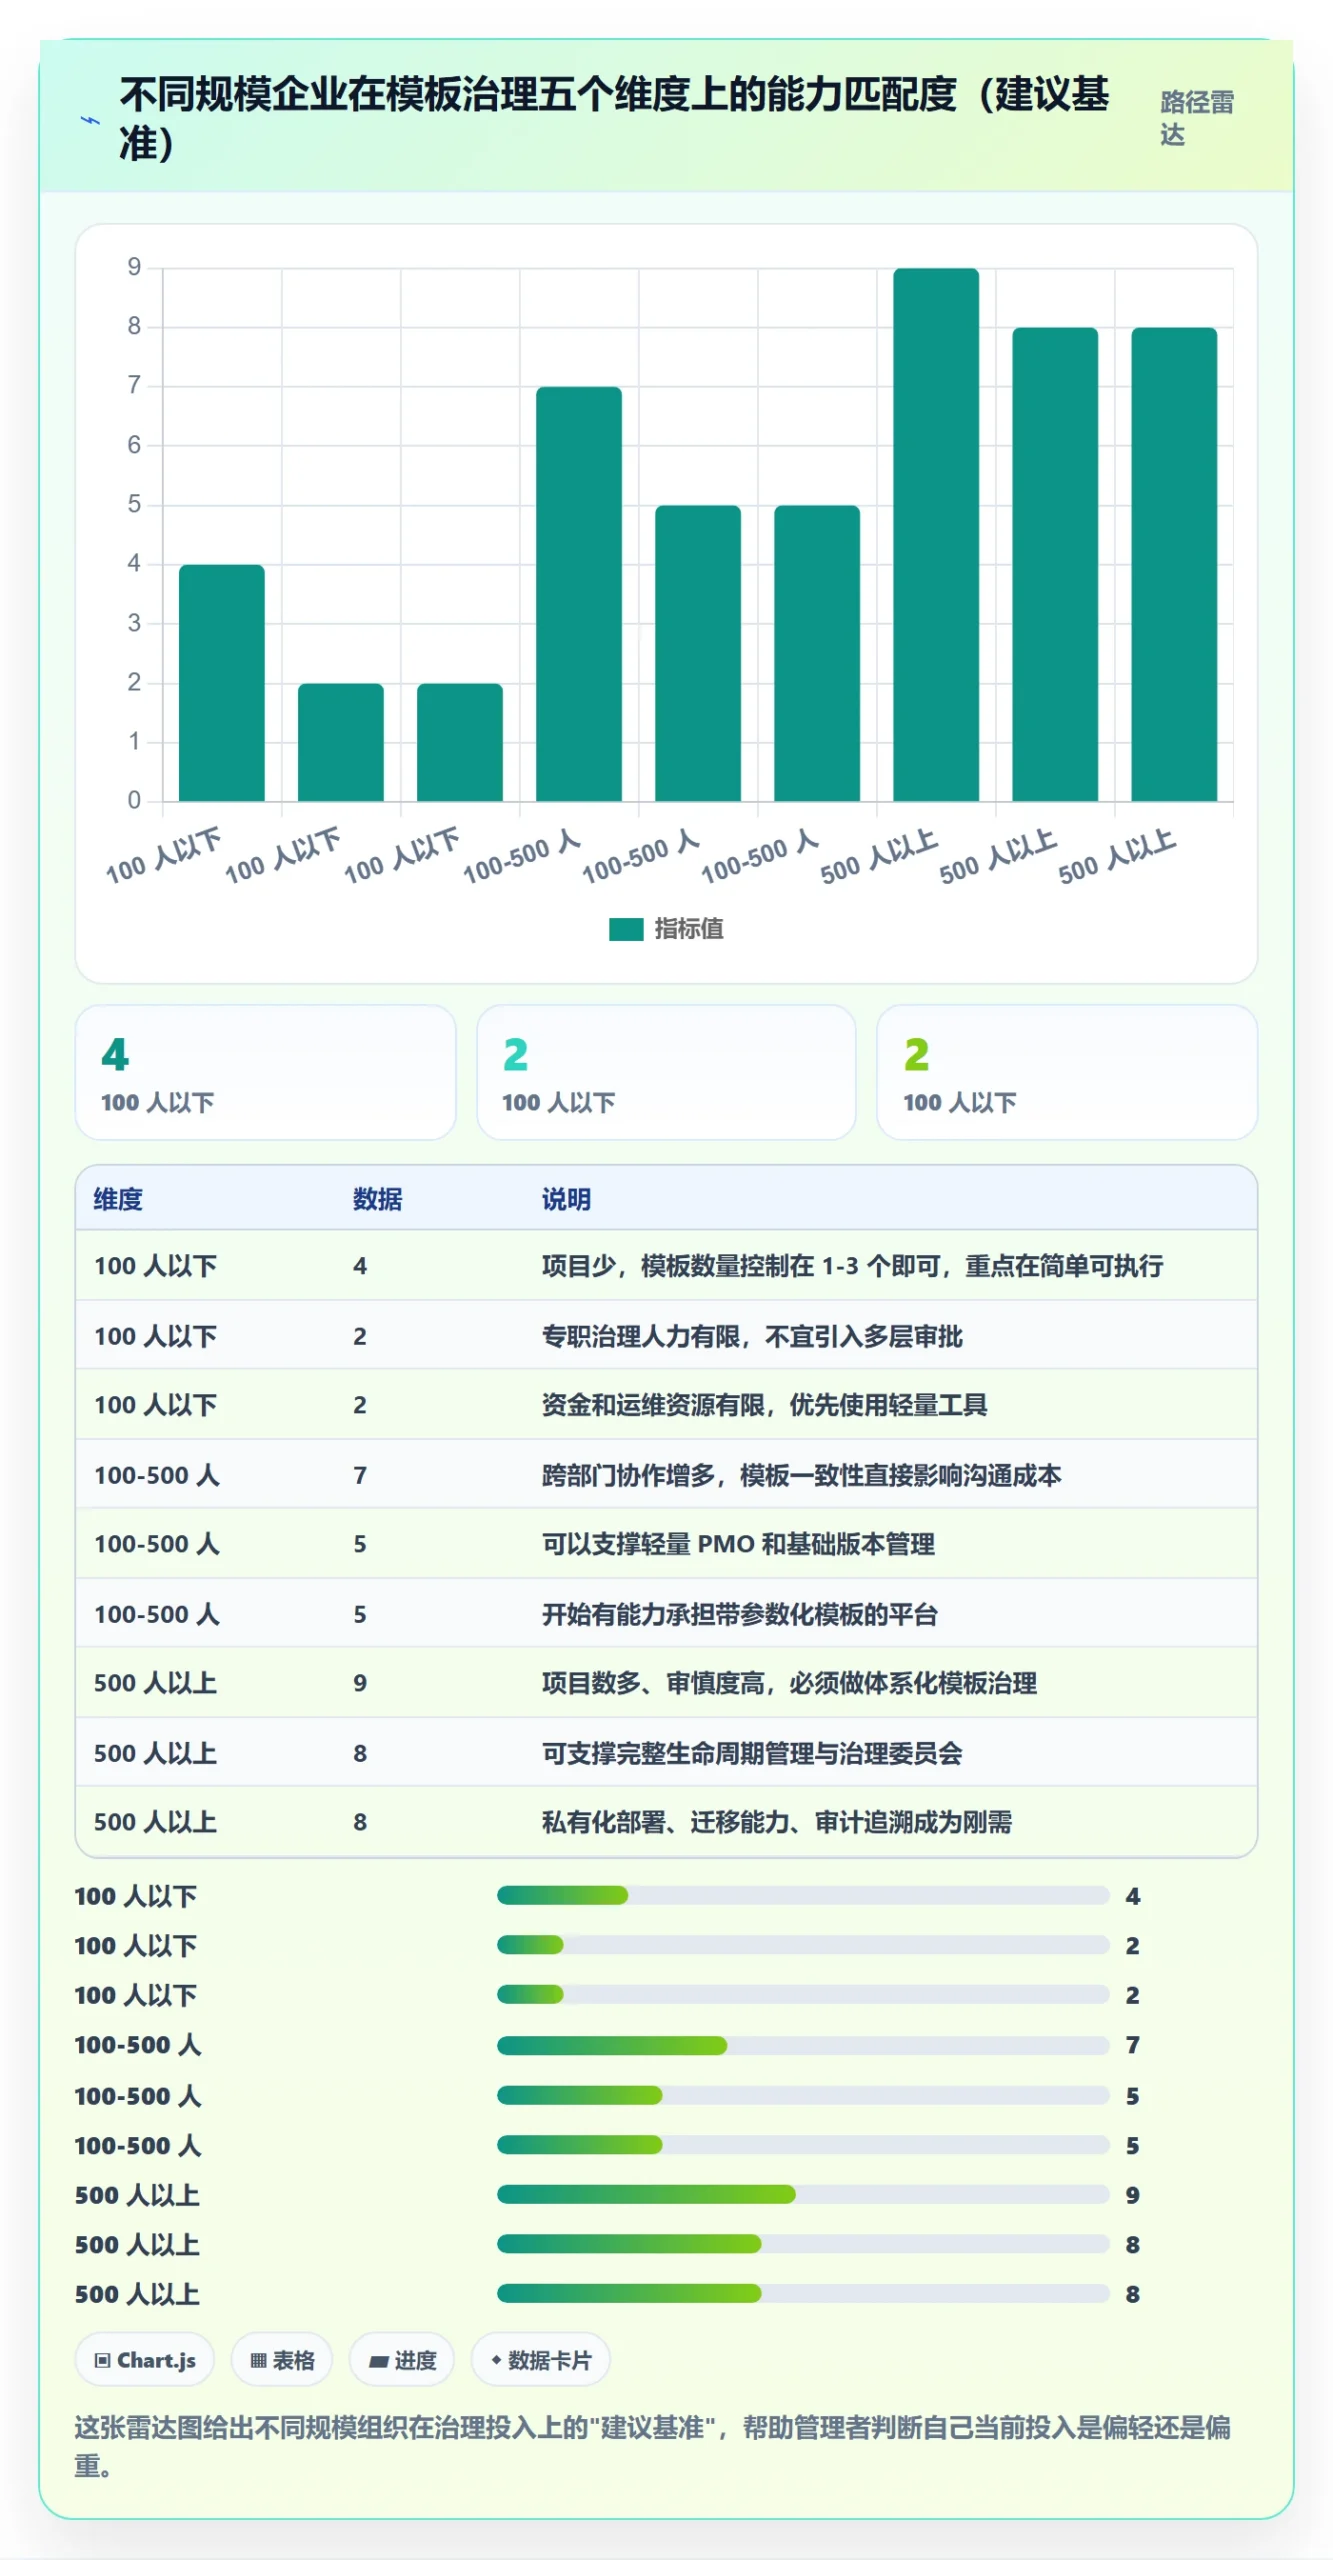Click the progress bar with value 7
Screen dimensions: 1333x2560
click(x=803, y=2045)
